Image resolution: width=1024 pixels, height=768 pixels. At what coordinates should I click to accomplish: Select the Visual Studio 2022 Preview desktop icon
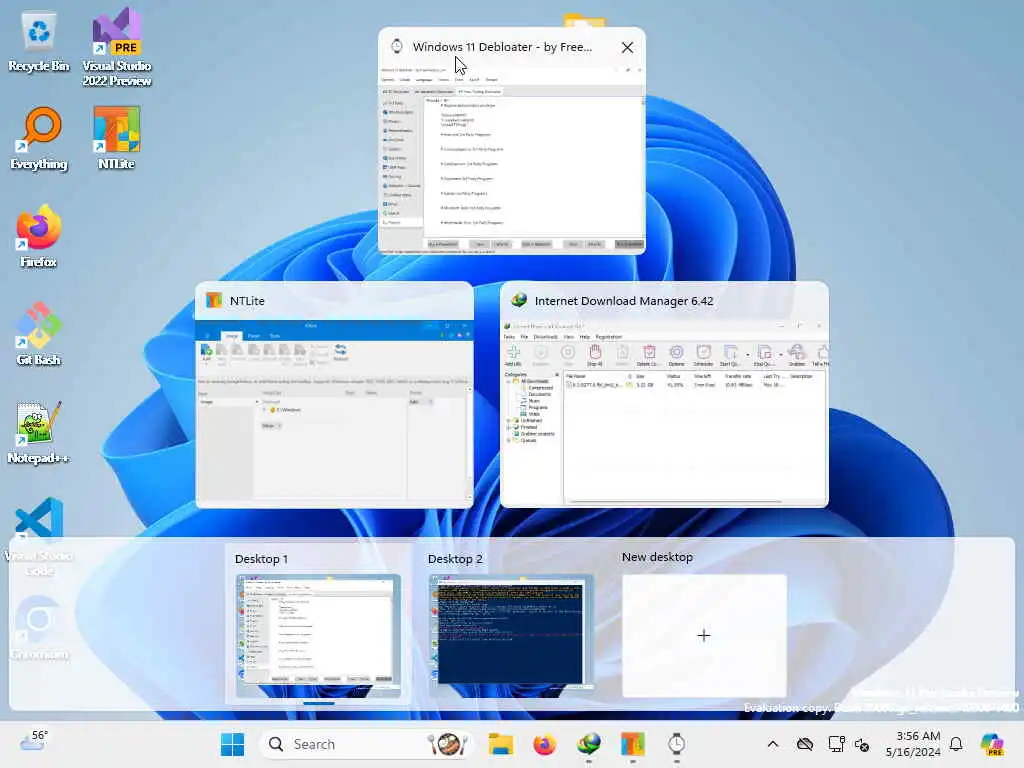coord(117,47)
